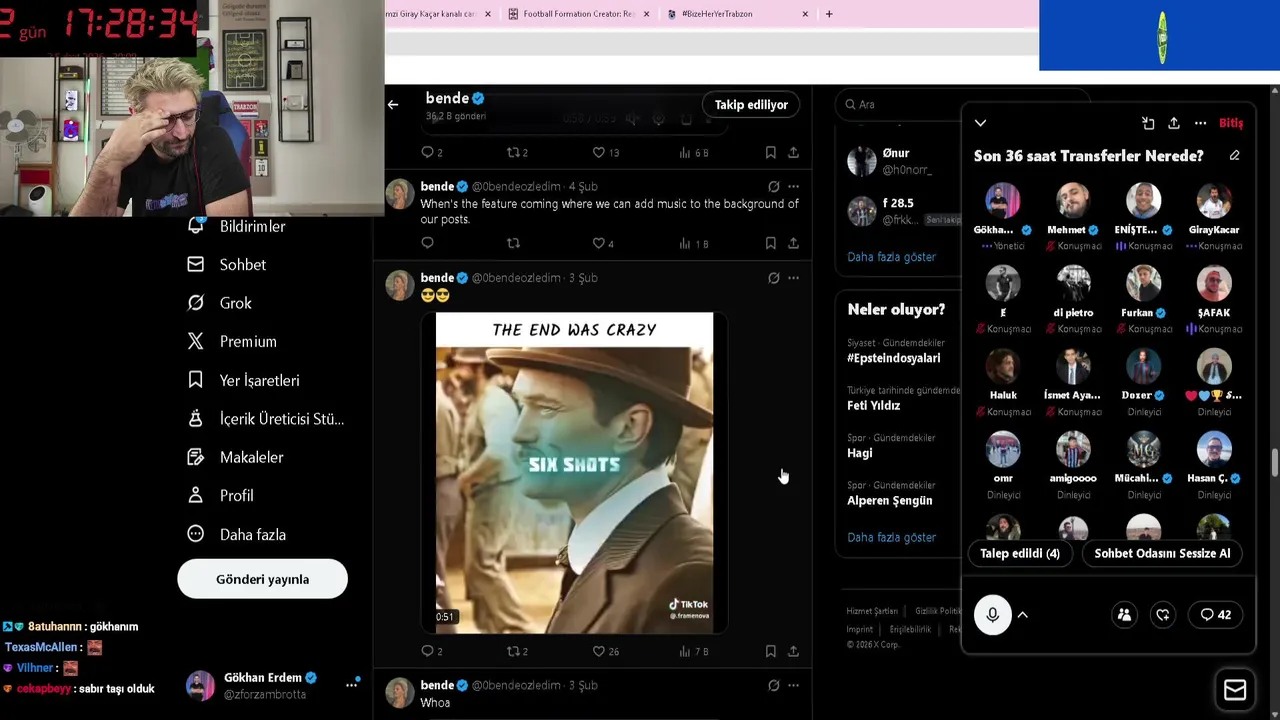The width and height of the screenshot is (1280, 720).
Task: View analytics of the 6 B views post
Action: (x=693, y=152)
